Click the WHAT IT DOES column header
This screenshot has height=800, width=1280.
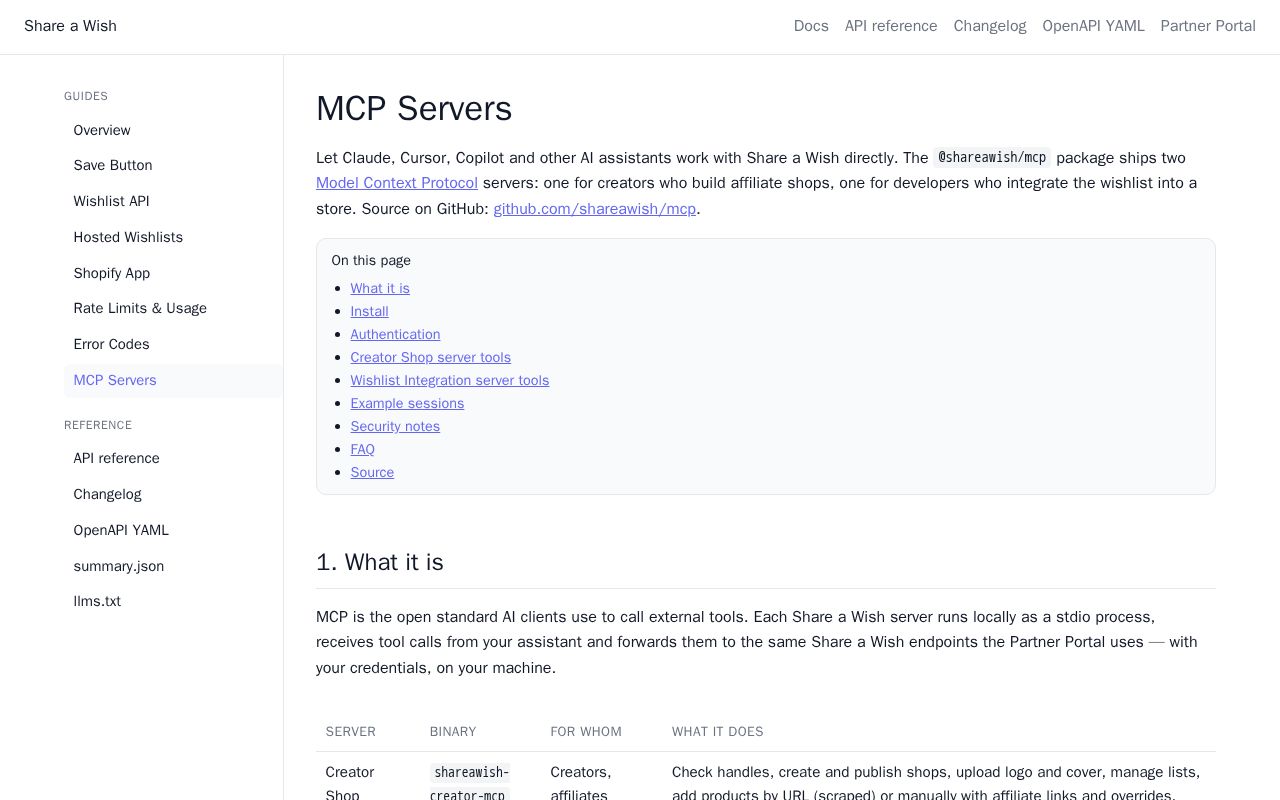coord(718,732)
